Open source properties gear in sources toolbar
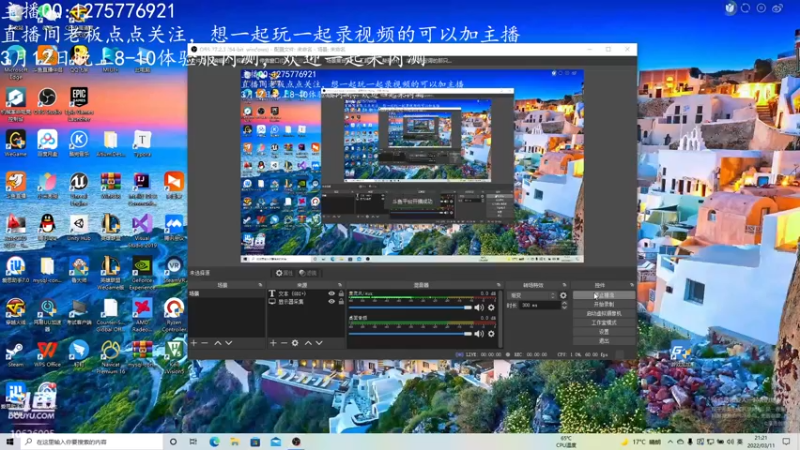 pos(295,343)
